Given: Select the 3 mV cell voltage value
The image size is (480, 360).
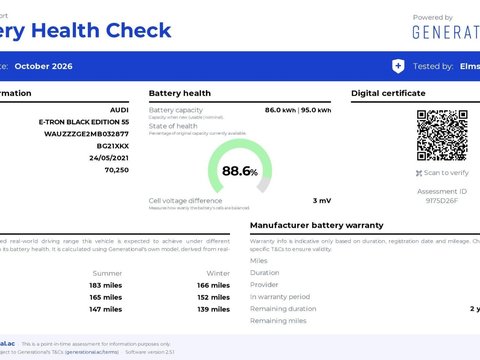Looking at the screenshot, I should point(322,201).
